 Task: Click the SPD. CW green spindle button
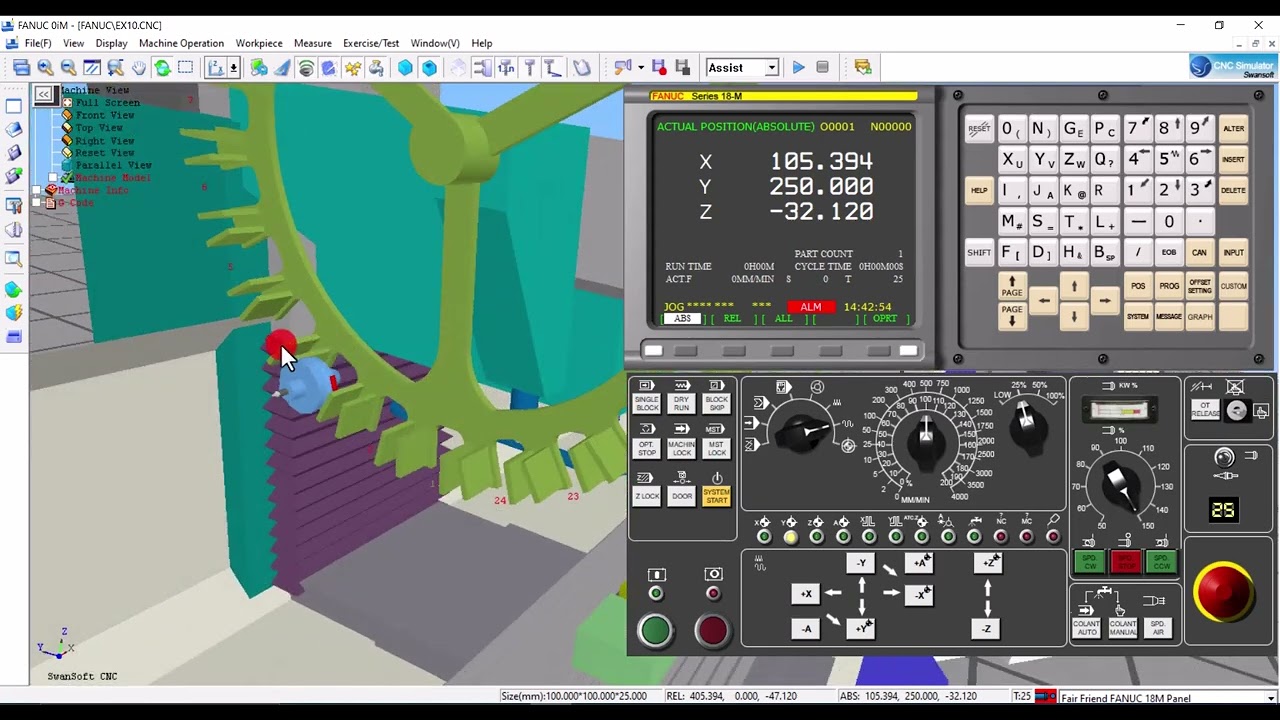pyautogui.click(x=1090, y=563)
